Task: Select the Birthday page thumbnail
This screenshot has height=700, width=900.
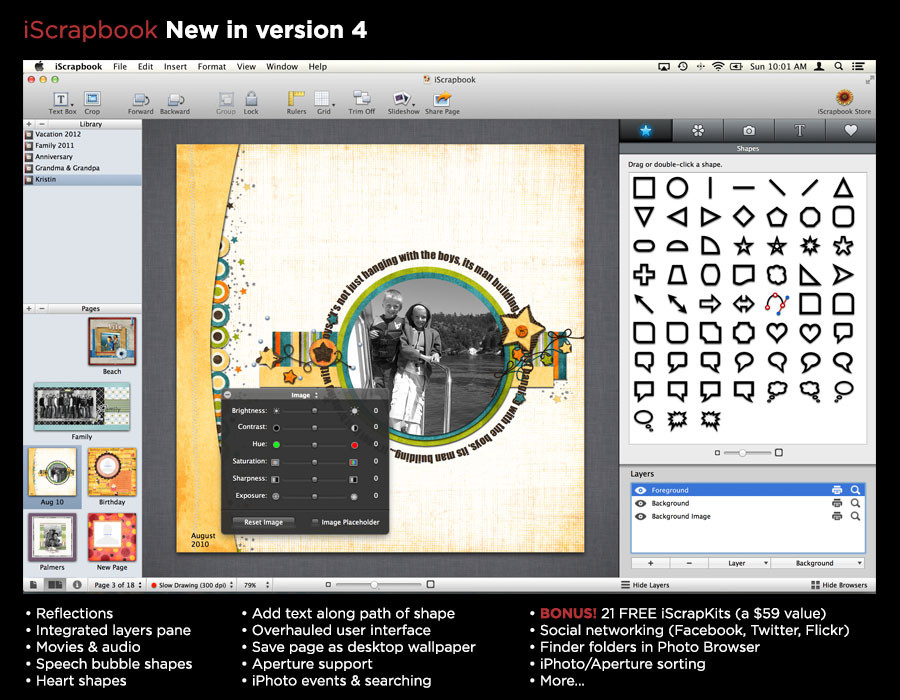Action: (x=112, y=472)
